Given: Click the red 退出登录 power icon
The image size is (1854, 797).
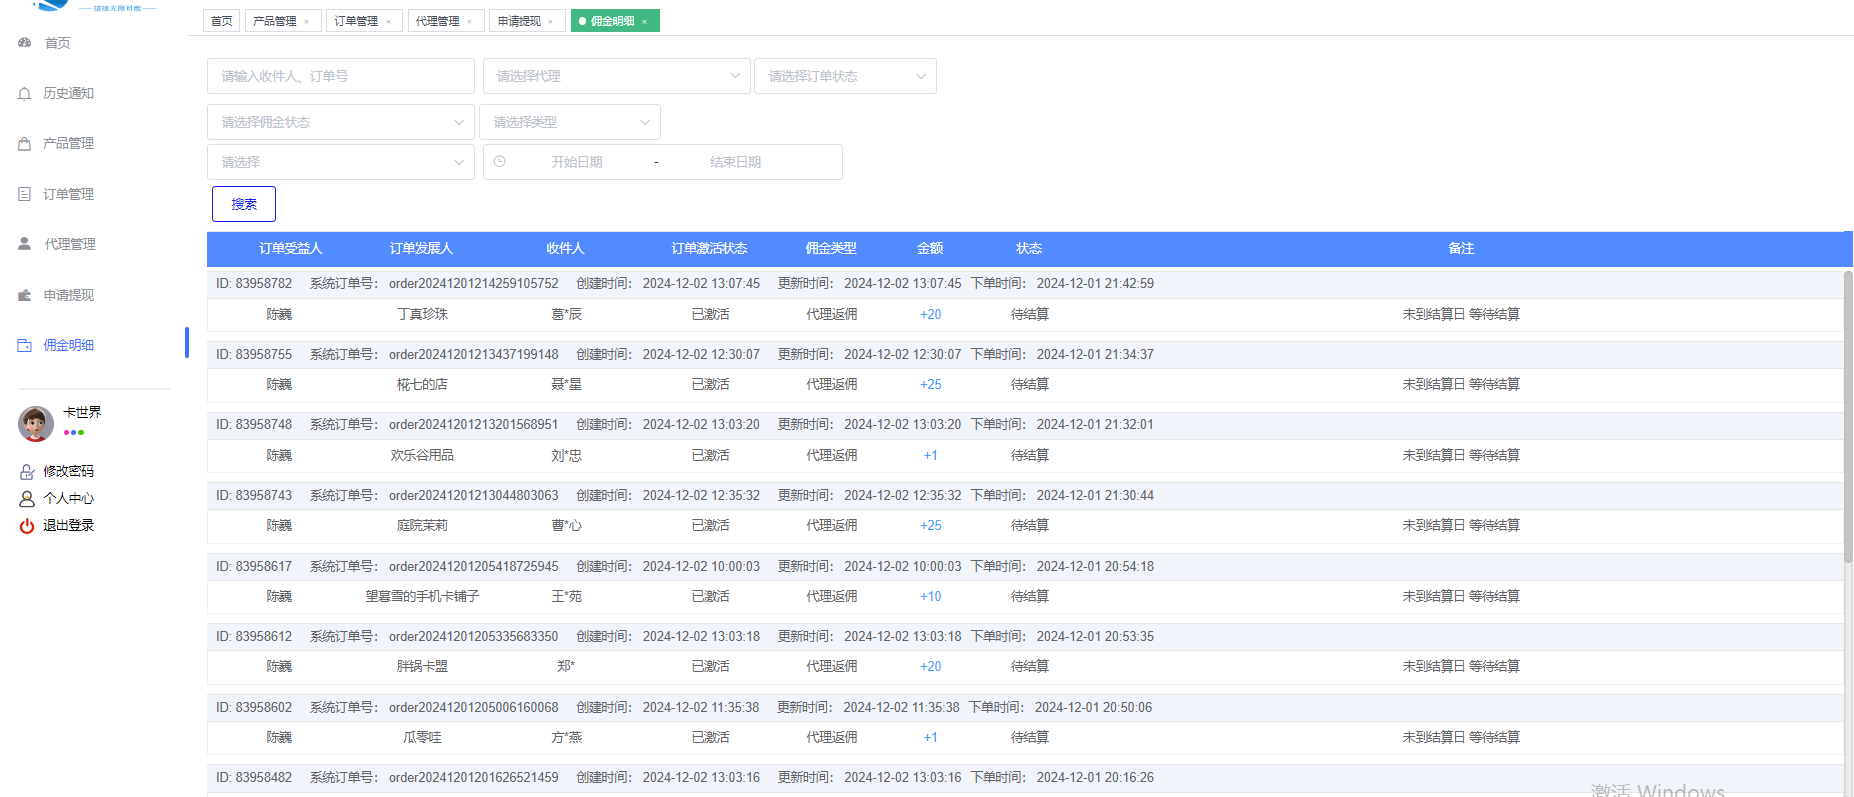Looking at the screenshot, I should click(27, 525).
